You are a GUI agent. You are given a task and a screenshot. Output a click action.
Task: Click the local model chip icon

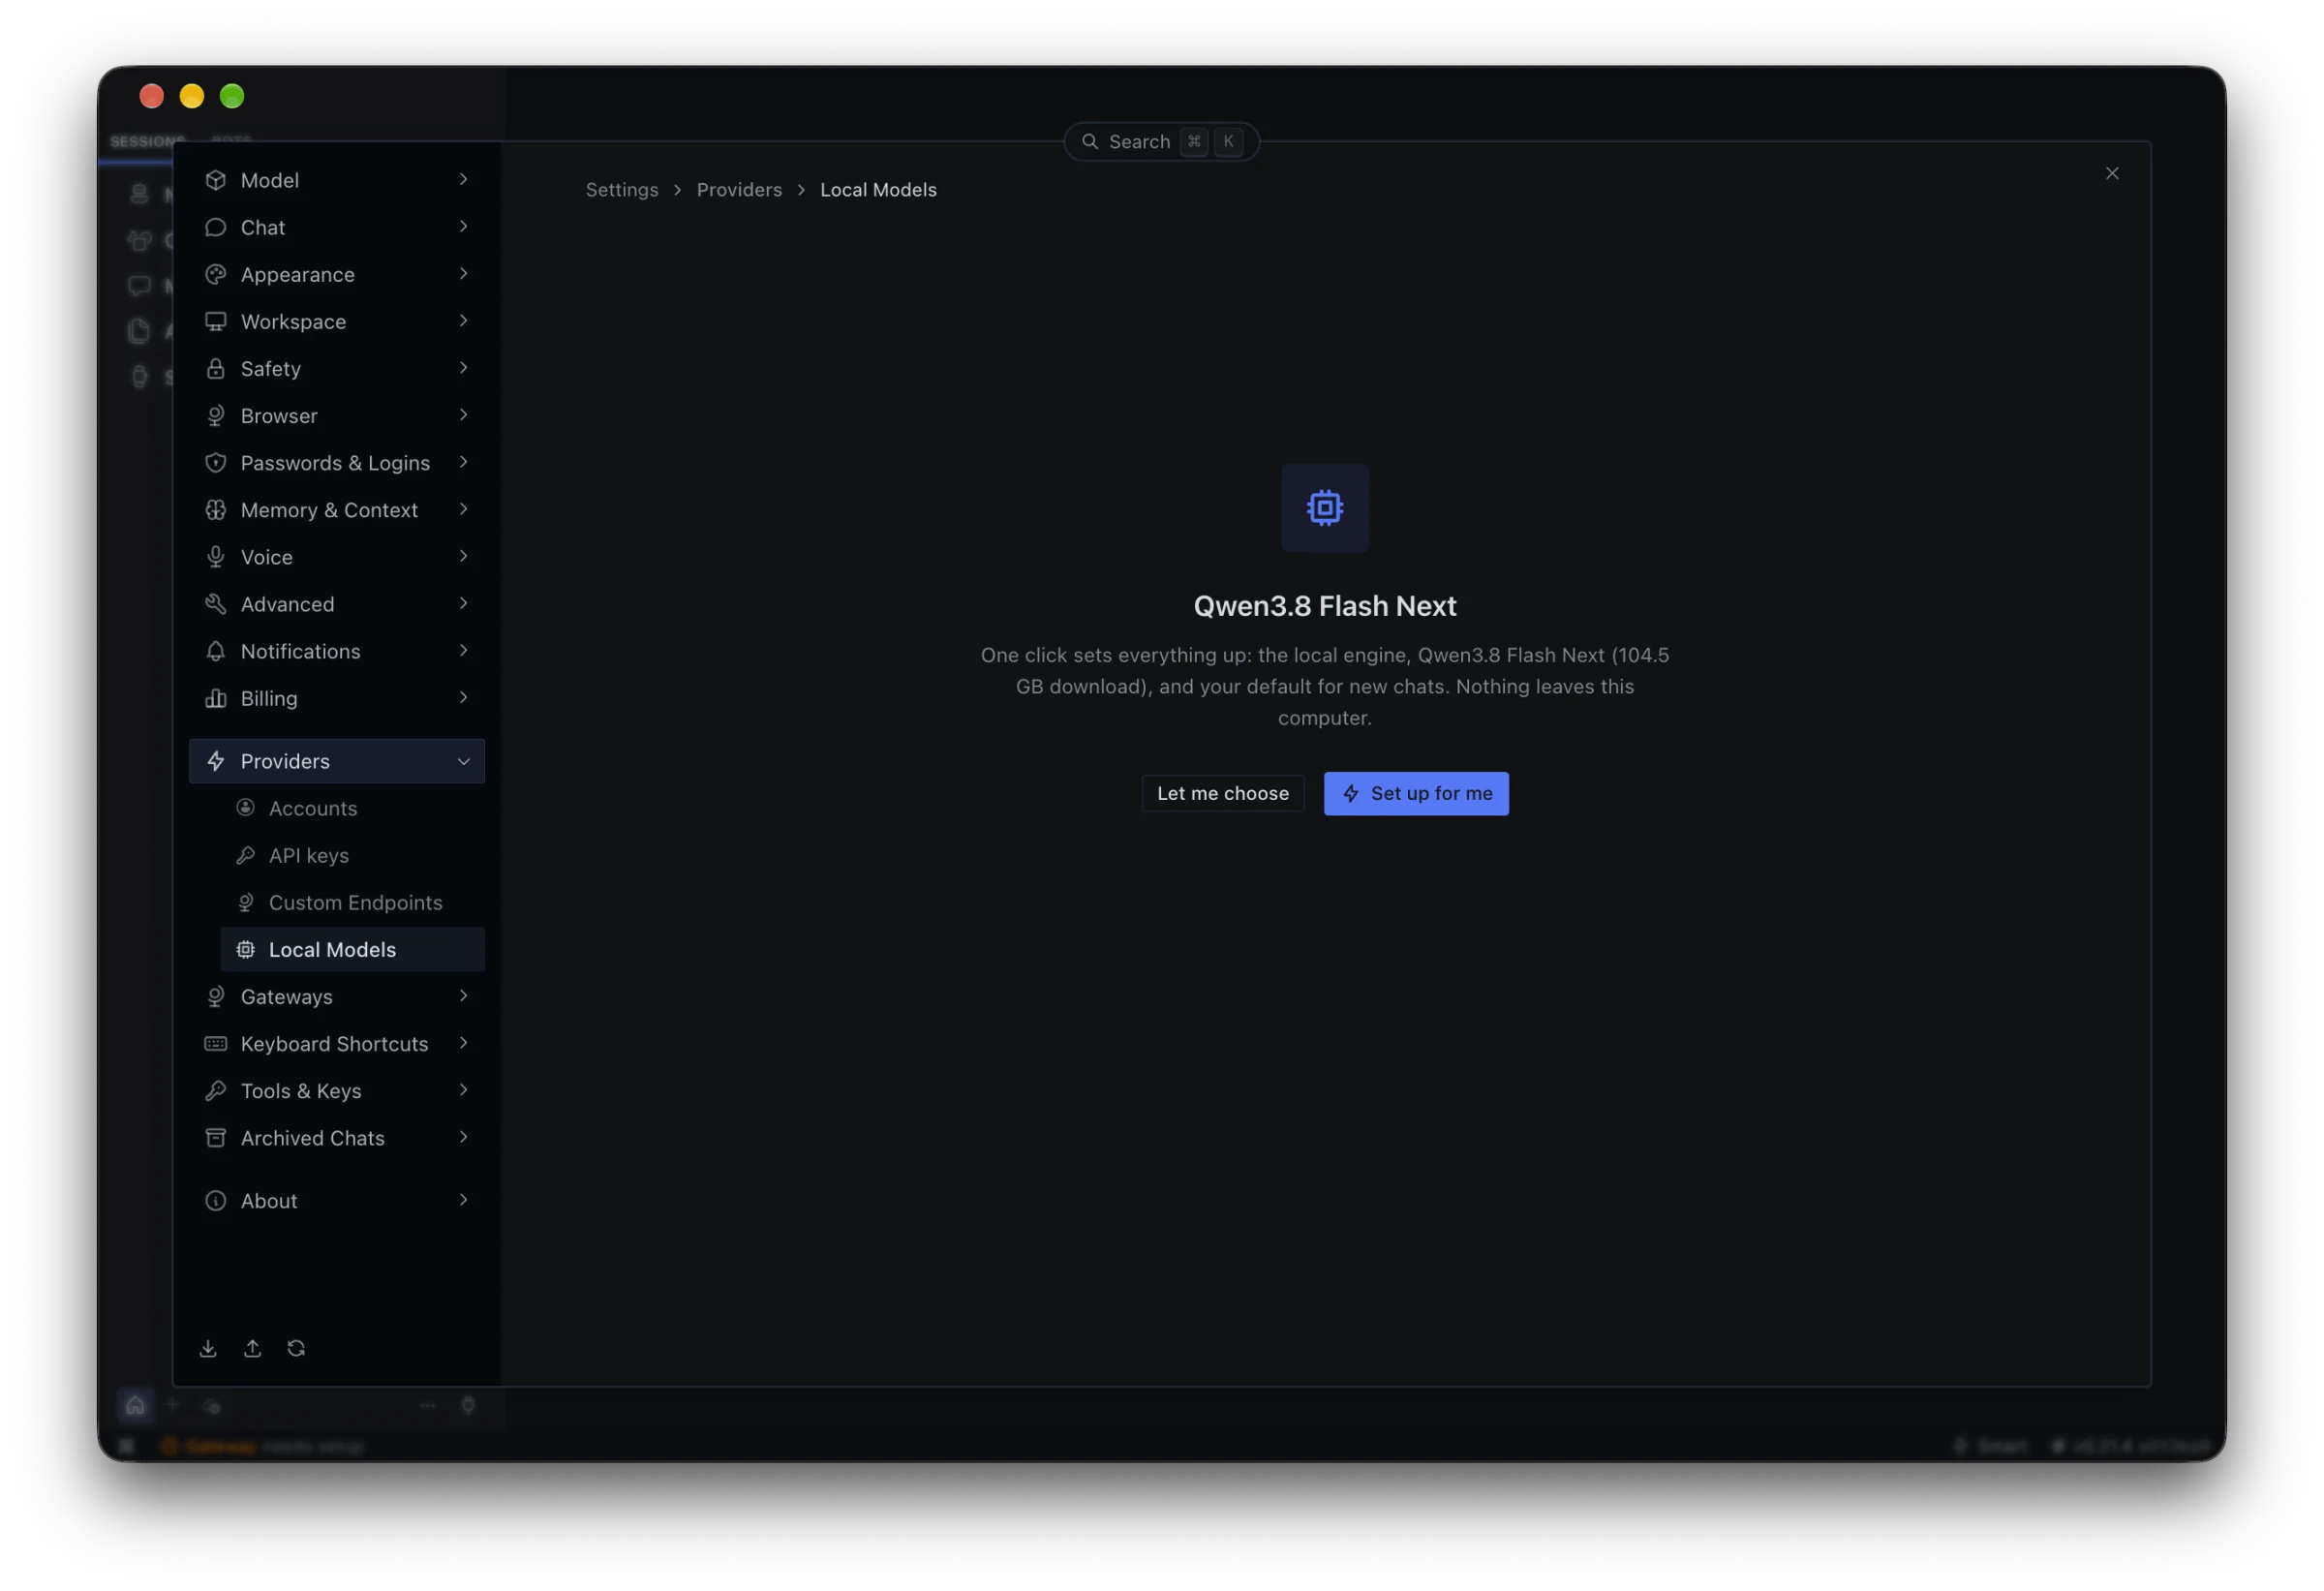1325,508
